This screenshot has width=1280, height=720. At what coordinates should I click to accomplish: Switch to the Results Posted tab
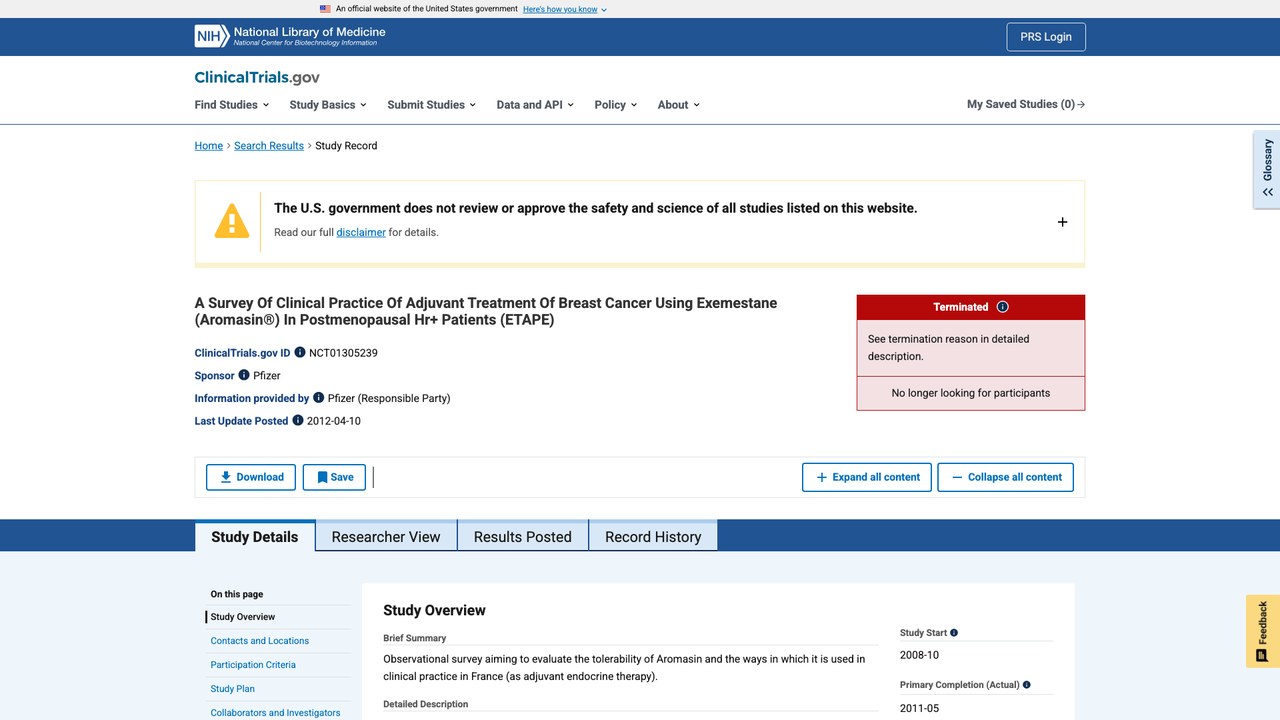[523, 536]
